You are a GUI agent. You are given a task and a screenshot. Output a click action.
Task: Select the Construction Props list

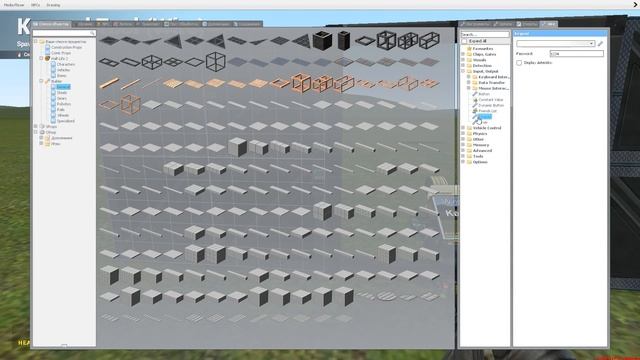point(67,47)
